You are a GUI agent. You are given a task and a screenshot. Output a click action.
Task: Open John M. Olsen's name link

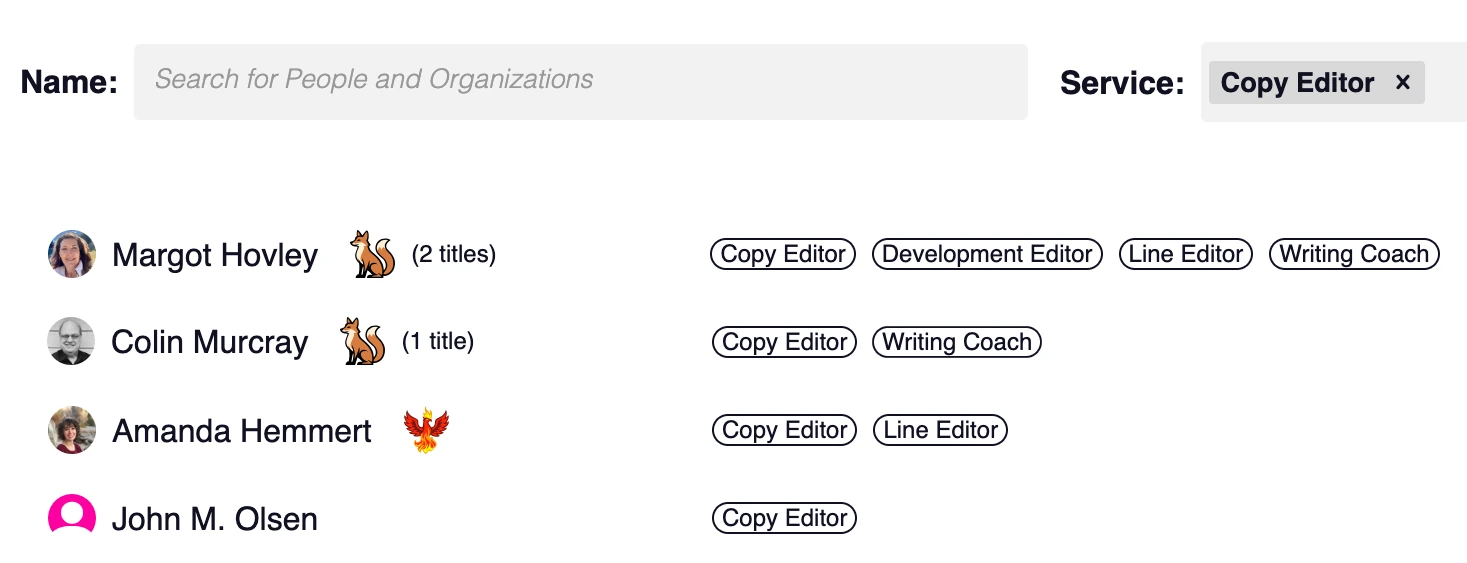(x=215, y=519)
